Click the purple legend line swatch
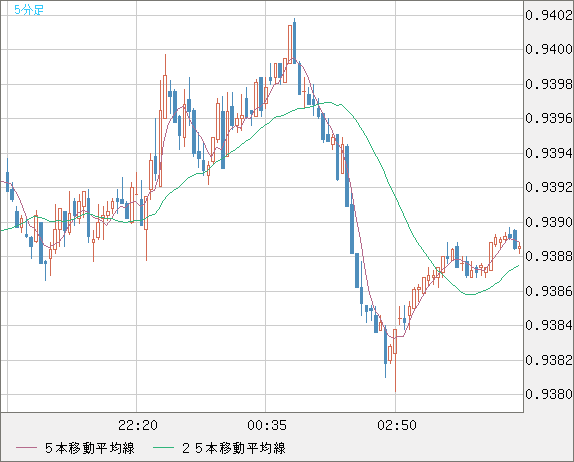 point(26,448)
